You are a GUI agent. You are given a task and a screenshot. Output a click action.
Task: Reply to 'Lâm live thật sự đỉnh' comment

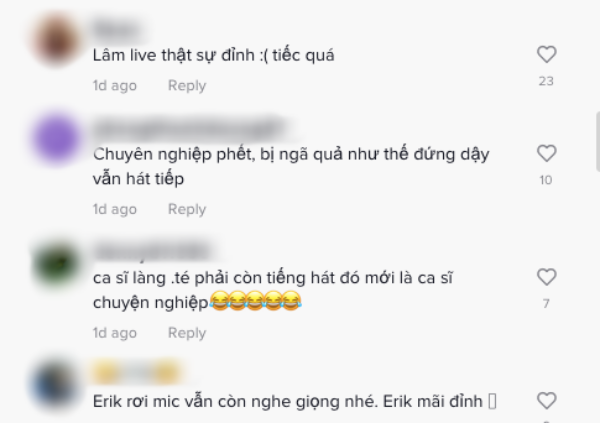[187, 85]
